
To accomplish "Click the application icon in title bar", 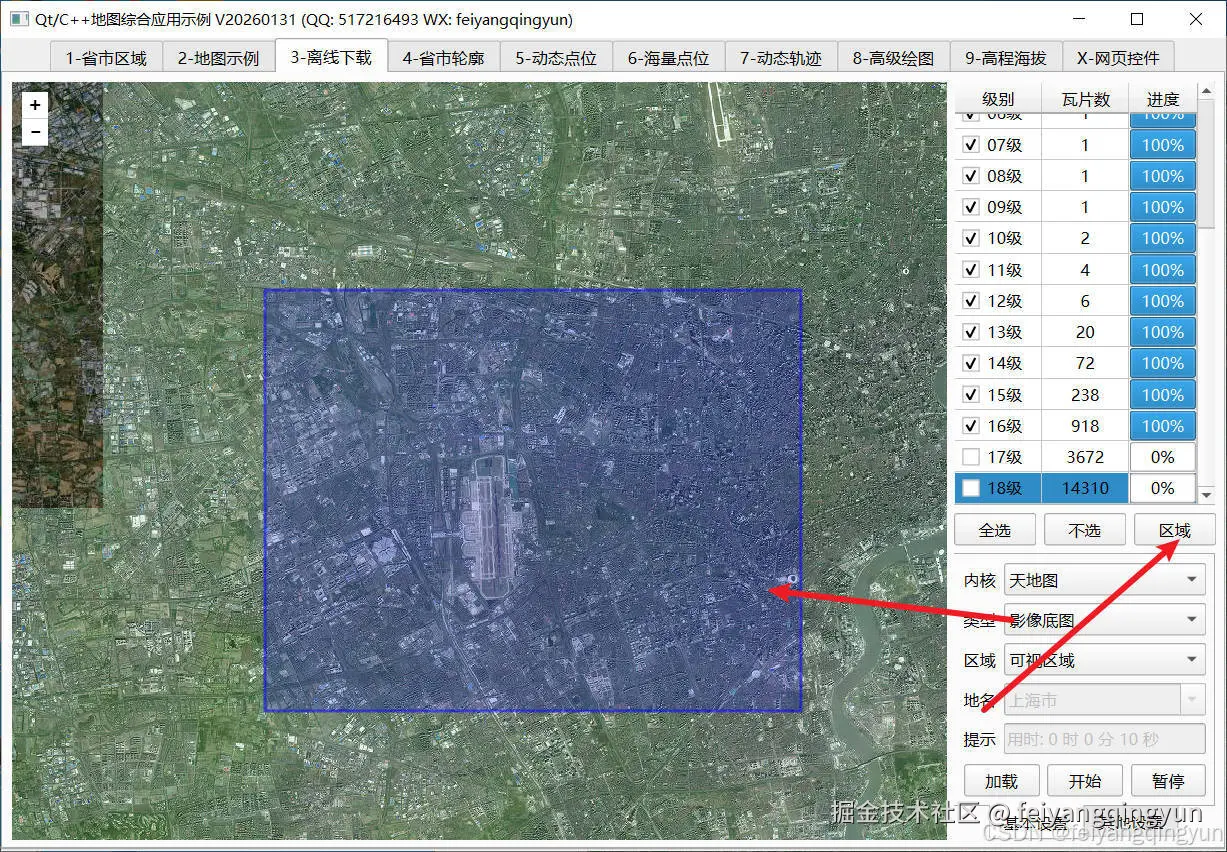I will 19,19.
